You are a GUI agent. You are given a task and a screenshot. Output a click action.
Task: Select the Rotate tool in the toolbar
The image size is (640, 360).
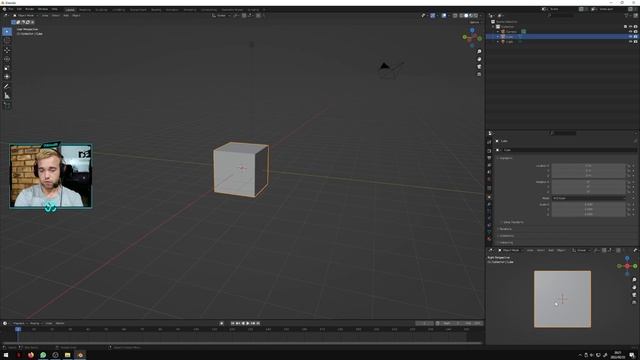point(7,59)
